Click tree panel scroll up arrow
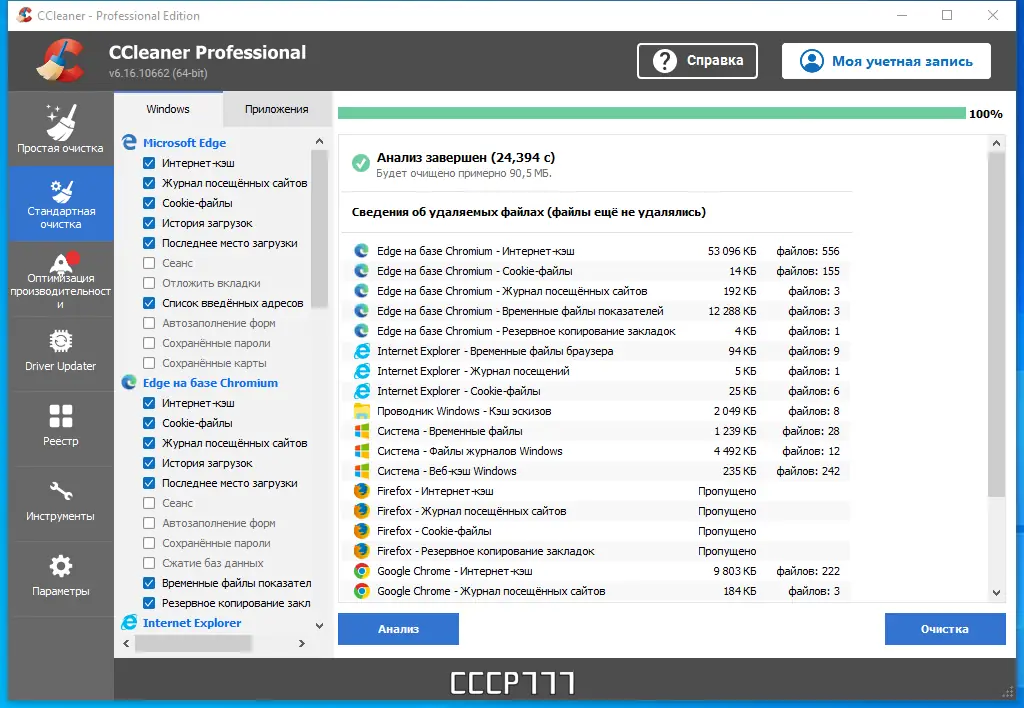Viewport: 1024px width, 708px height. point(319,141)
